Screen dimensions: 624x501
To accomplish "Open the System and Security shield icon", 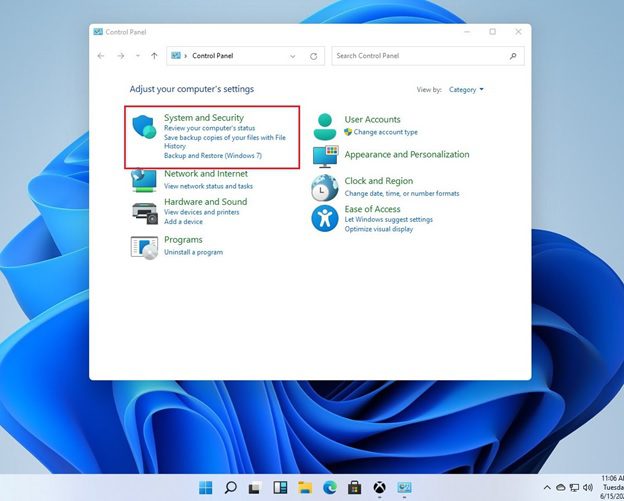I will (144, 127).
